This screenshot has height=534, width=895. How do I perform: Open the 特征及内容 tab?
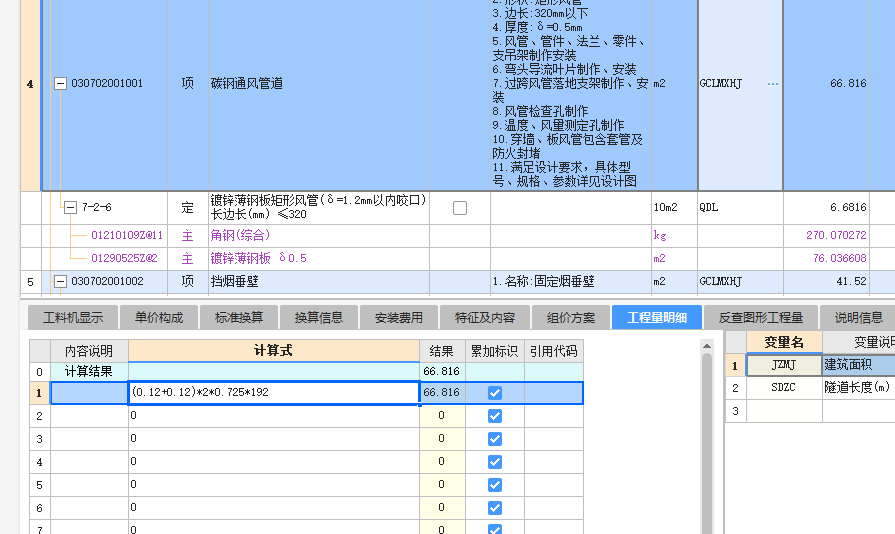[485, 317]
